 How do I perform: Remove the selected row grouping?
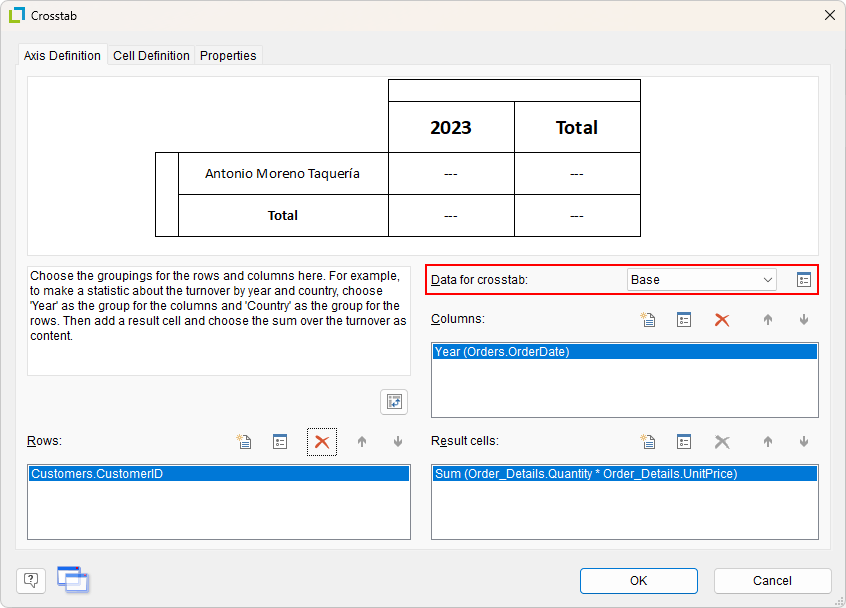click(x=322, y=442)
